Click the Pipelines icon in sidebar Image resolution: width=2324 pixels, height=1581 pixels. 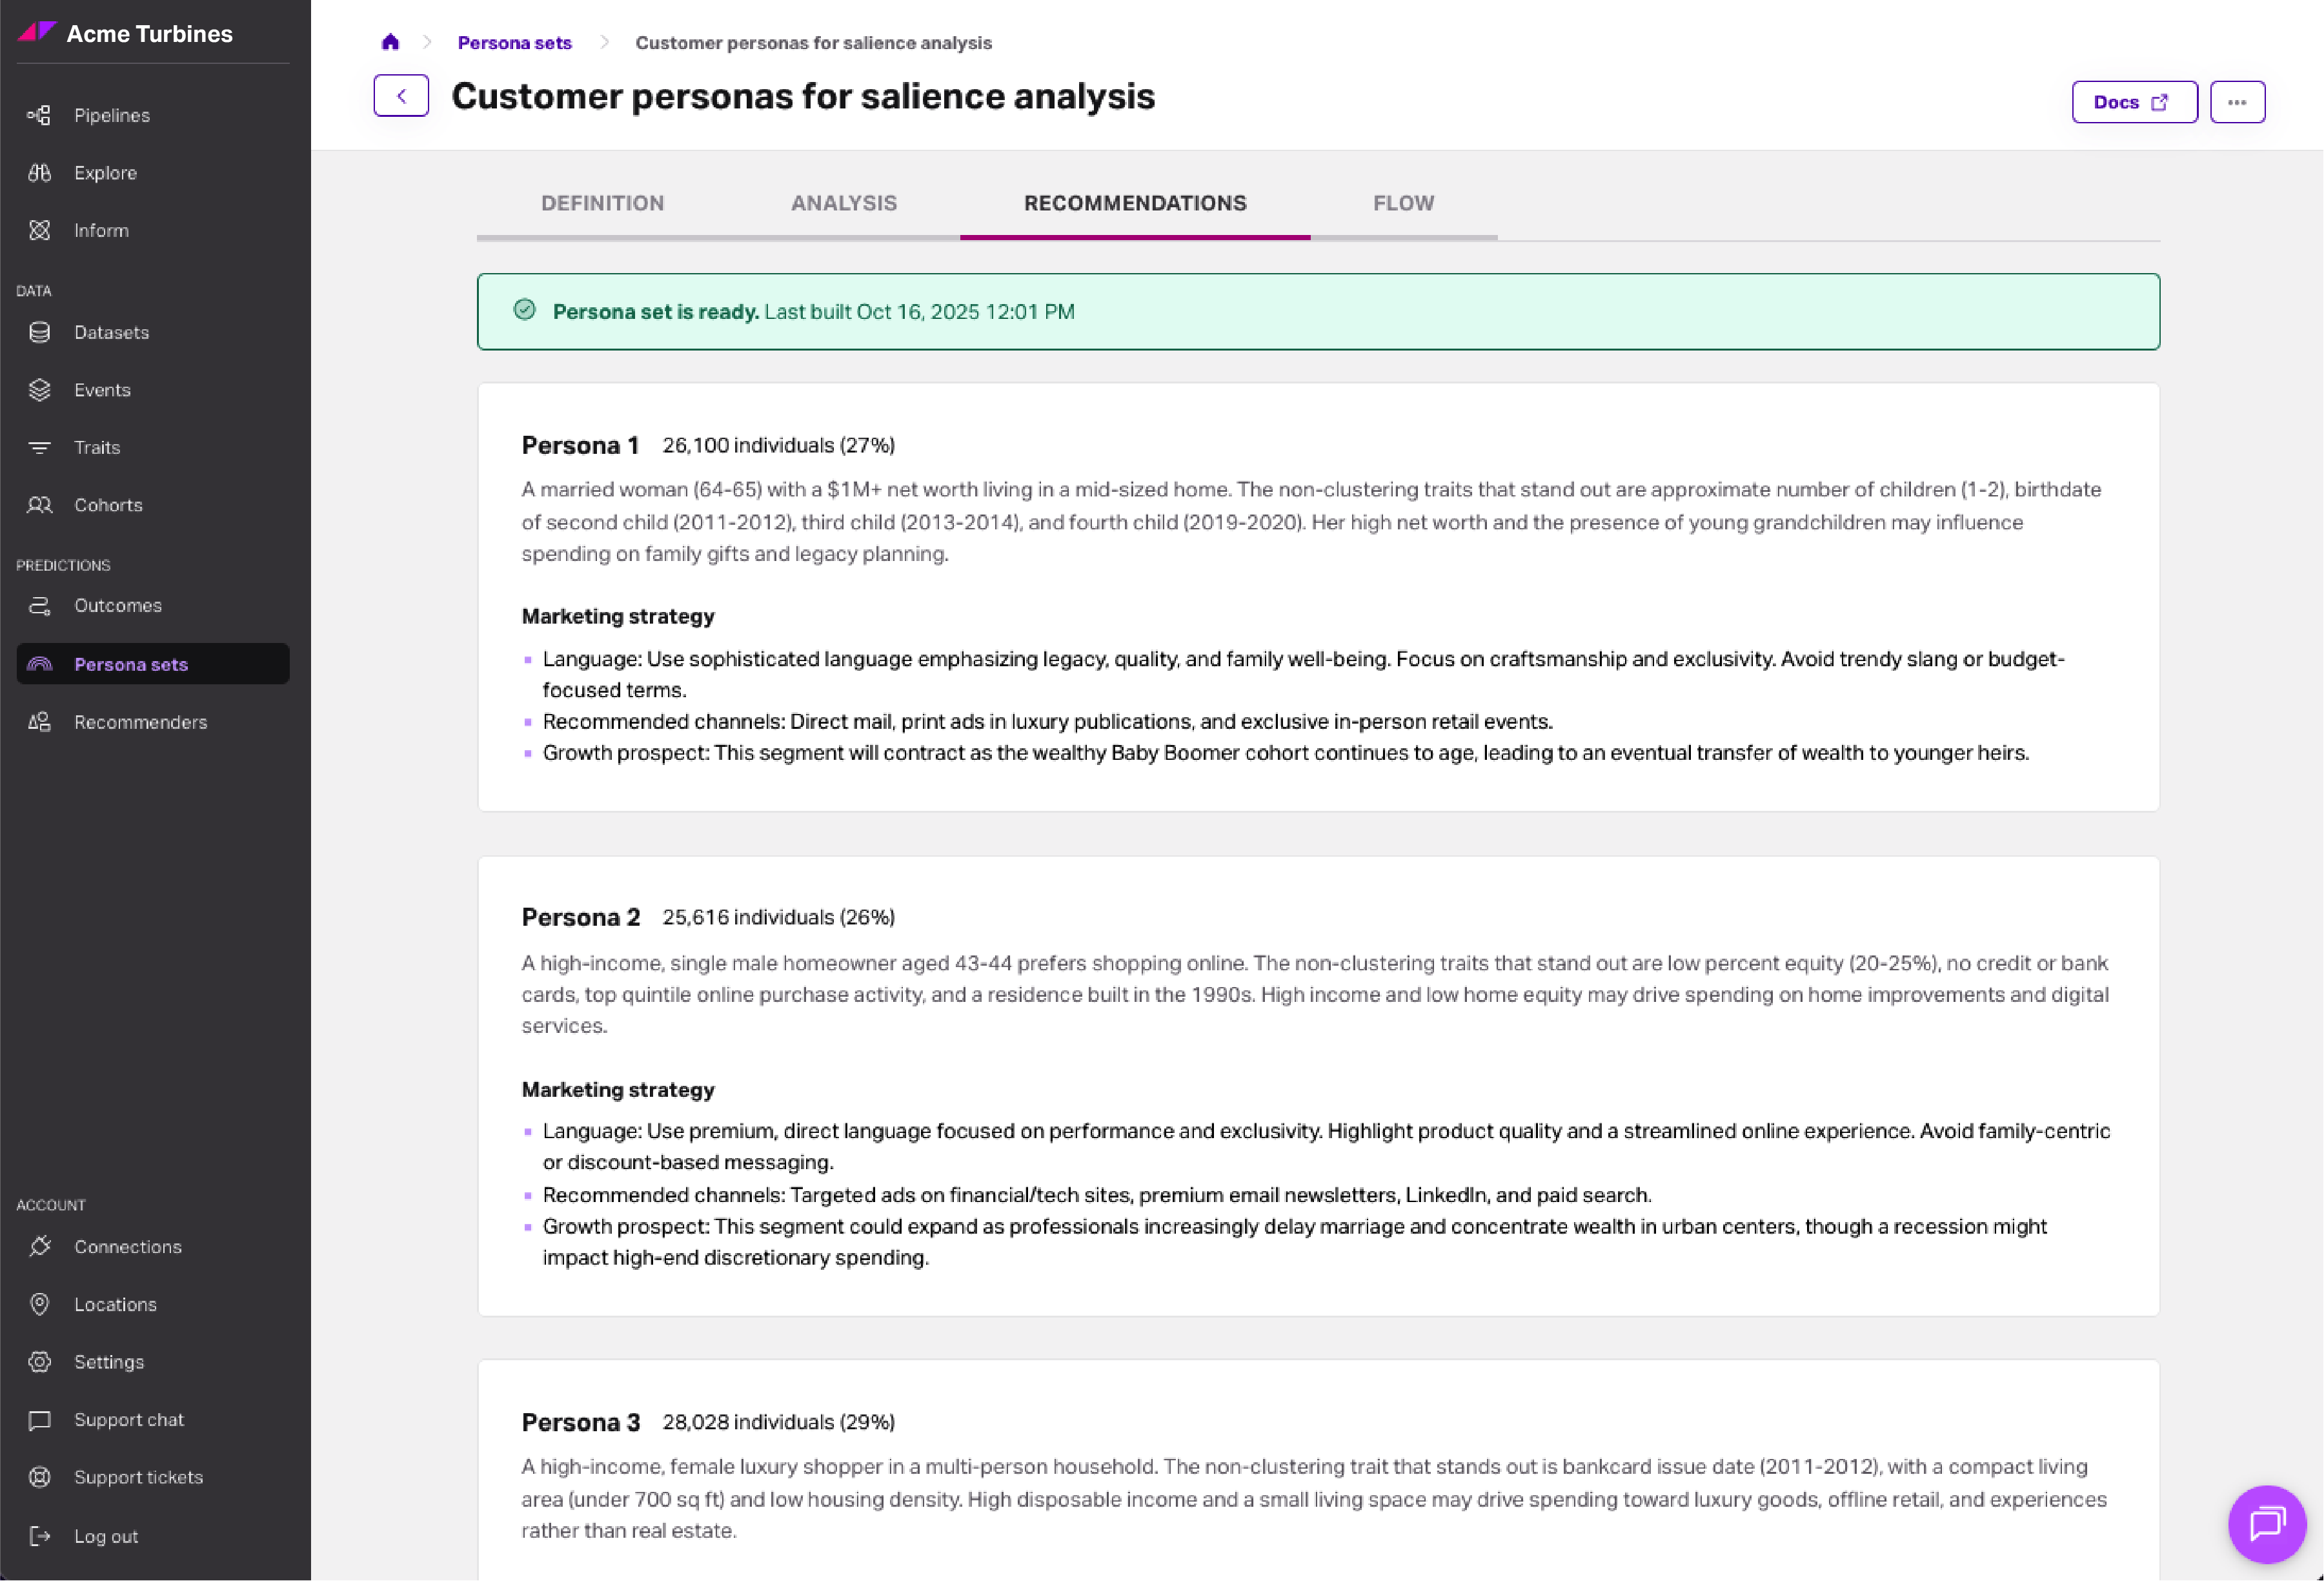tap(40, 115)
